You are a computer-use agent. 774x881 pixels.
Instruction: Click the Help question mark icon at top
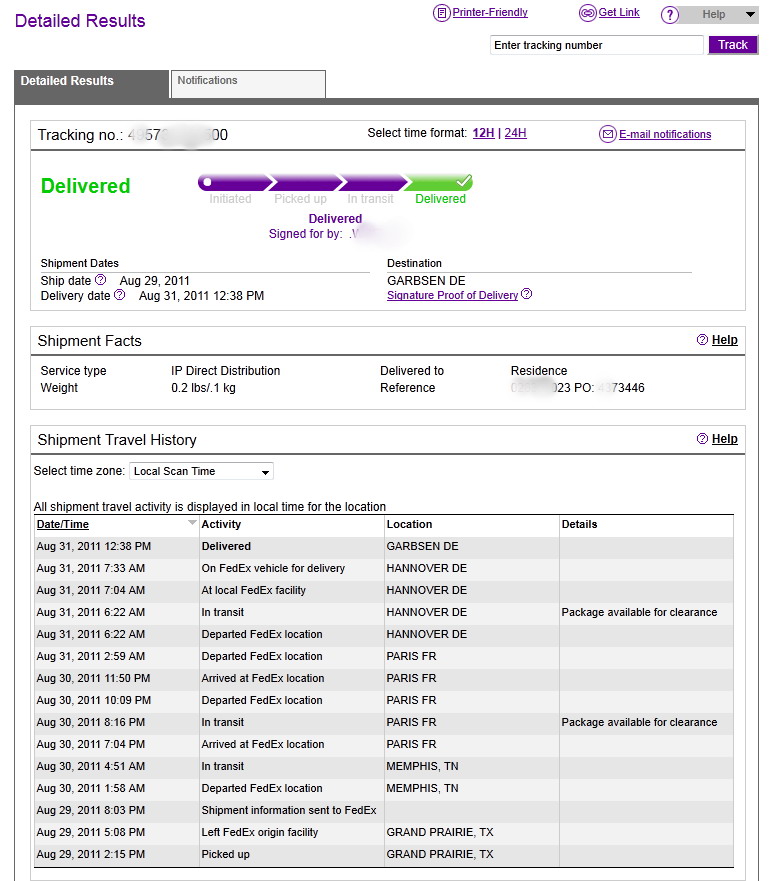pyautogui.click(x=670, y=15)
